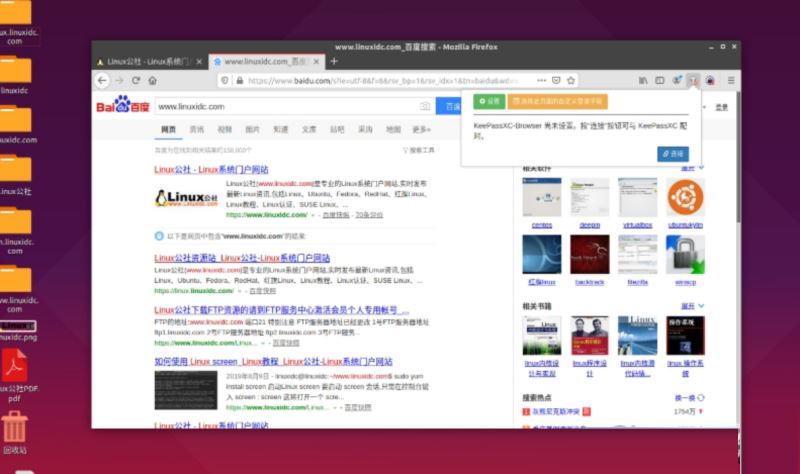Save page to Pocket icon
800x474 pixels.
556,81
